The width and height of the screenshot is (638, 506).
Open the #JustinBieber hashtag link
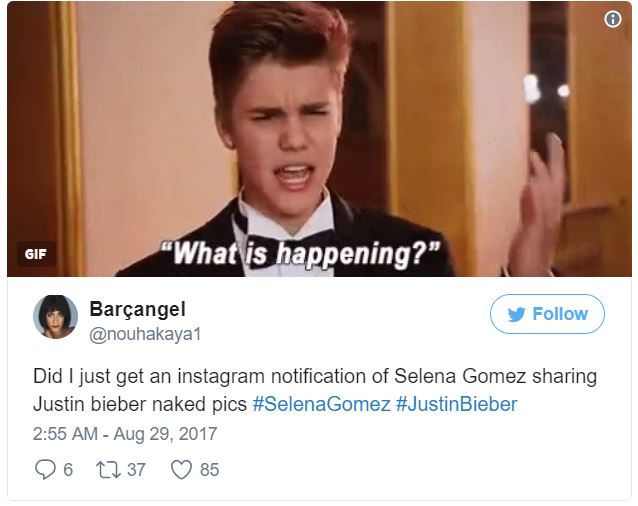457,404
